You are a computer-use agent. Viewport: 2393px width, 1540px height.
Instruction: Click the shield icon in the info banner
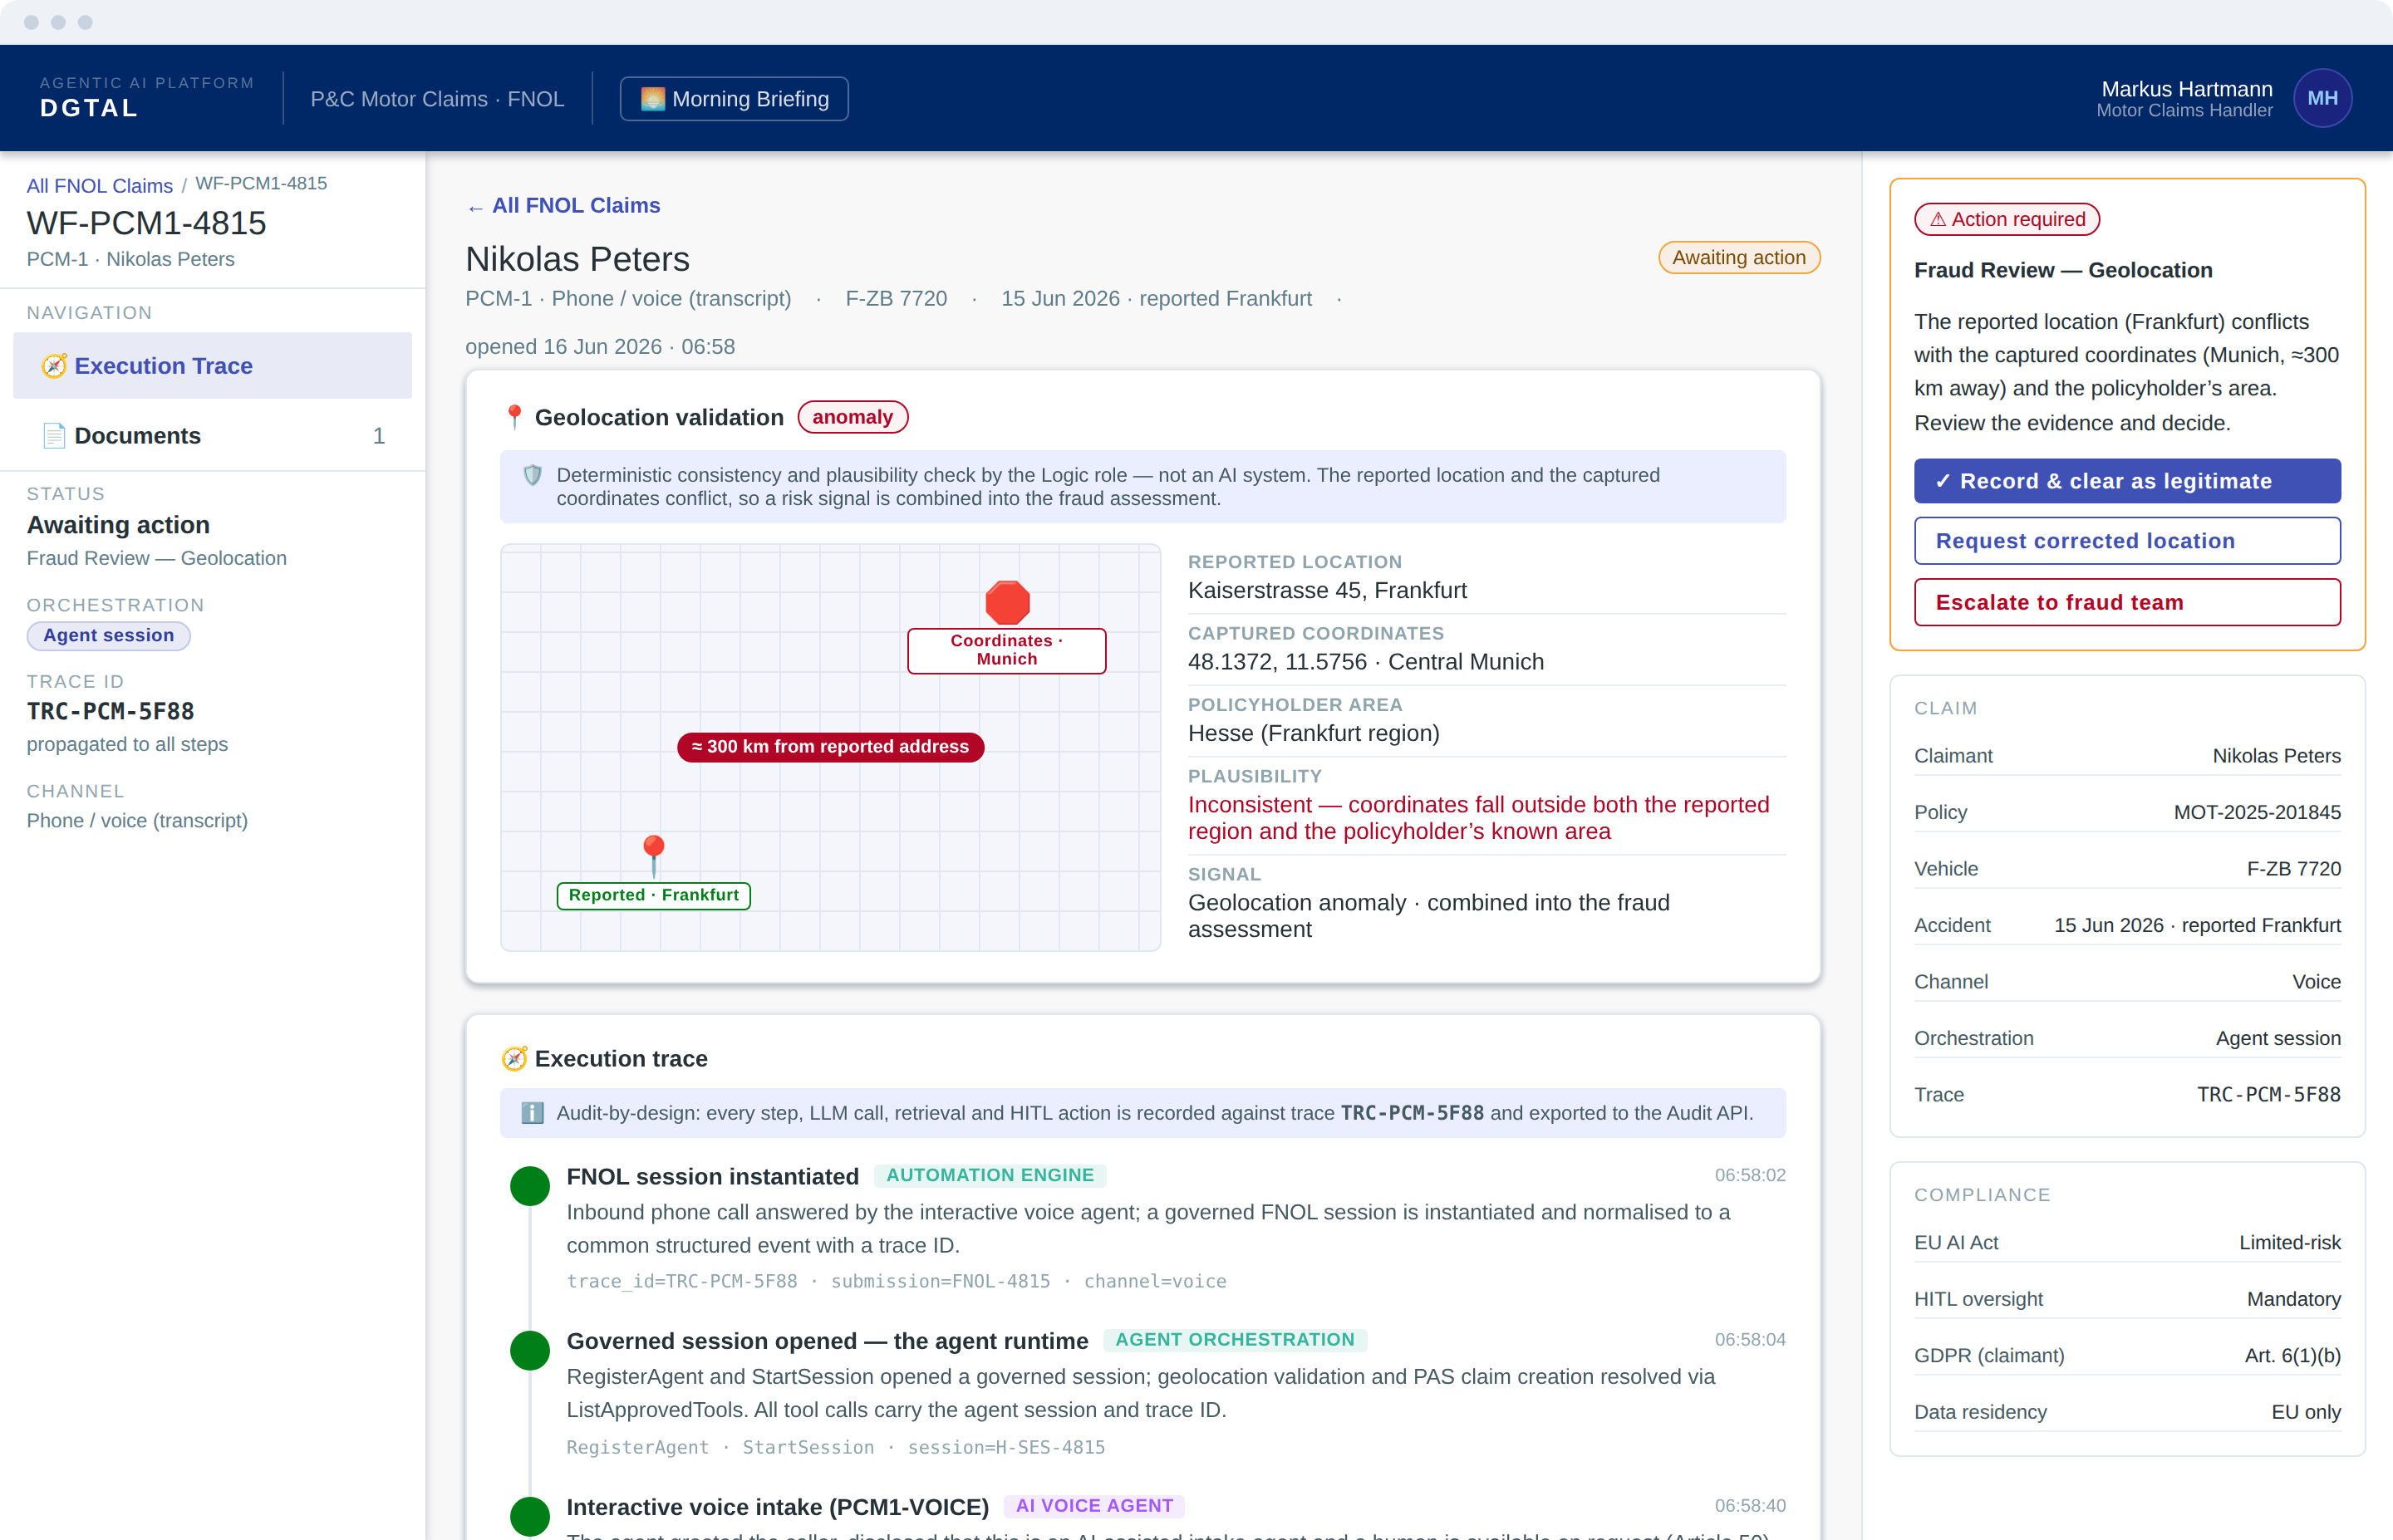tap(533, 475)
